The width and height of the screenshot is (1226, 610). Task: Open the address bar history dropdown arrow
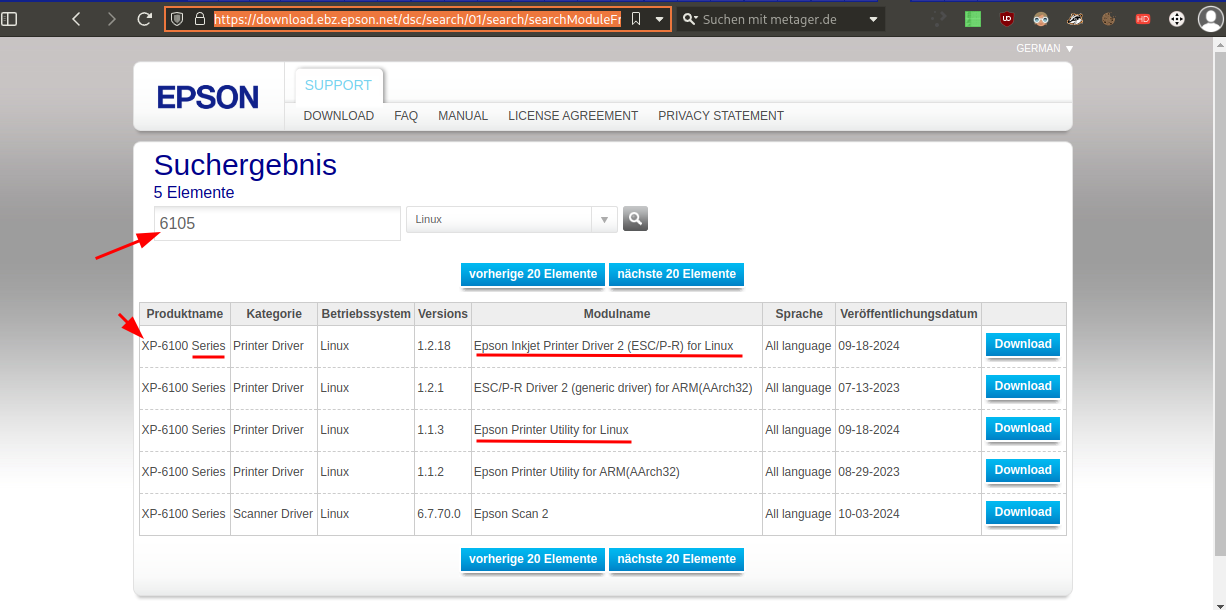659,19
